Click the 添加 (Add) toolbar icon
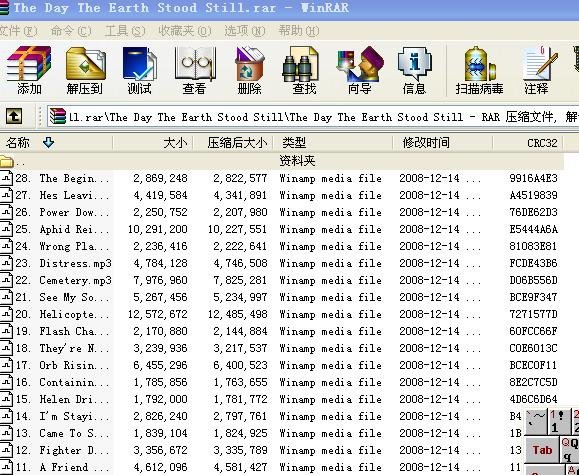This screenshot has width=579, height=475. click(x=28, y=69)
